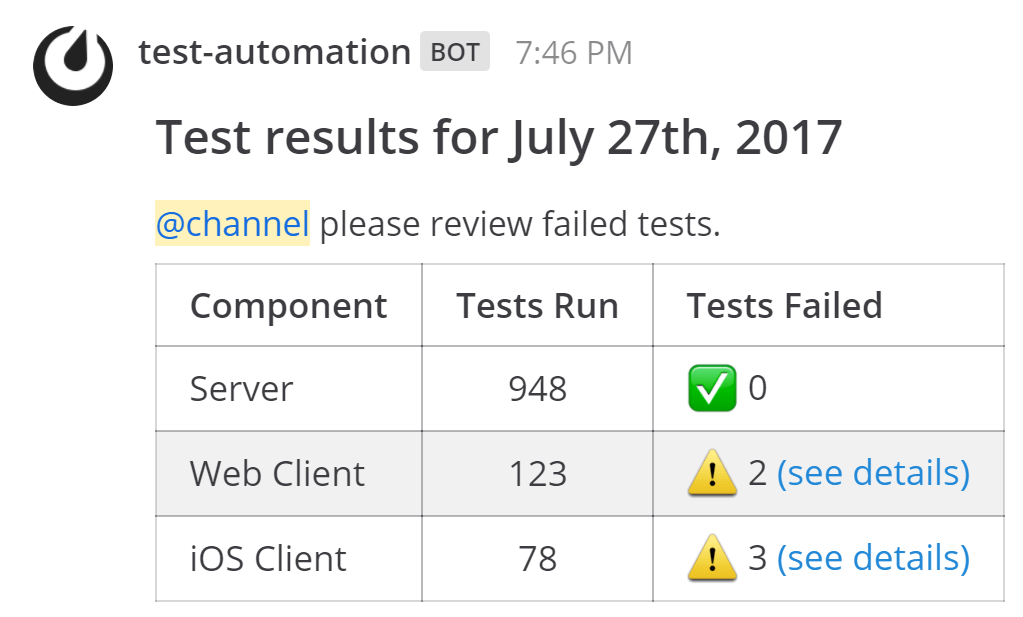Click the iOS Client test count of 78
Screen dimensions: 1023x617
536,558
